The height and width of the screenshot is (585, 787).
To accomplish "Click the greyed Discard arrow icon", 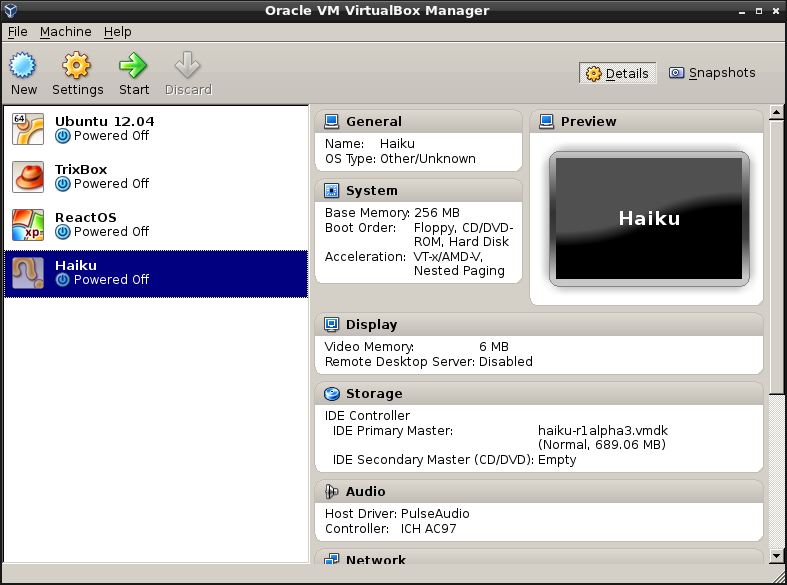I will [x=188, y=65].
